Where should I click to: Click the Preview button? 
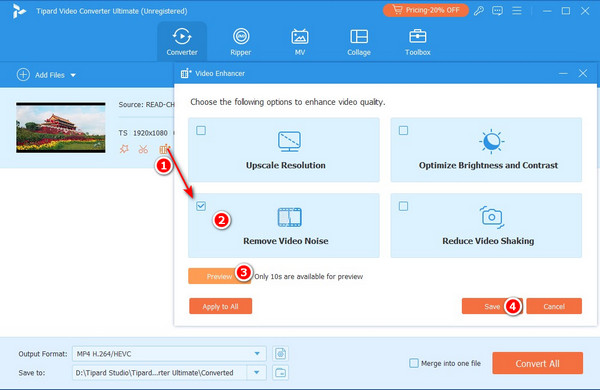pyautogui.click(x=219, y=276)
